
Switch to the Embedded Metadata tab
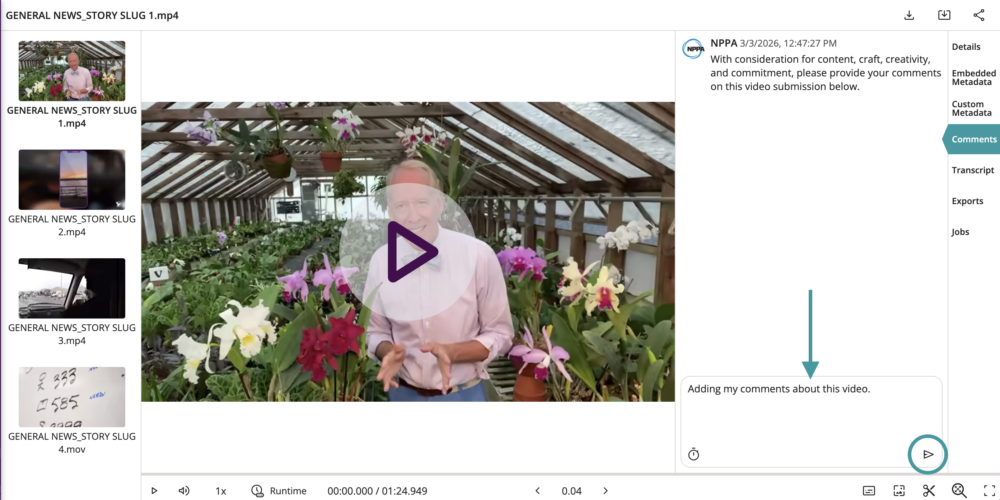[x=973, y=77]
